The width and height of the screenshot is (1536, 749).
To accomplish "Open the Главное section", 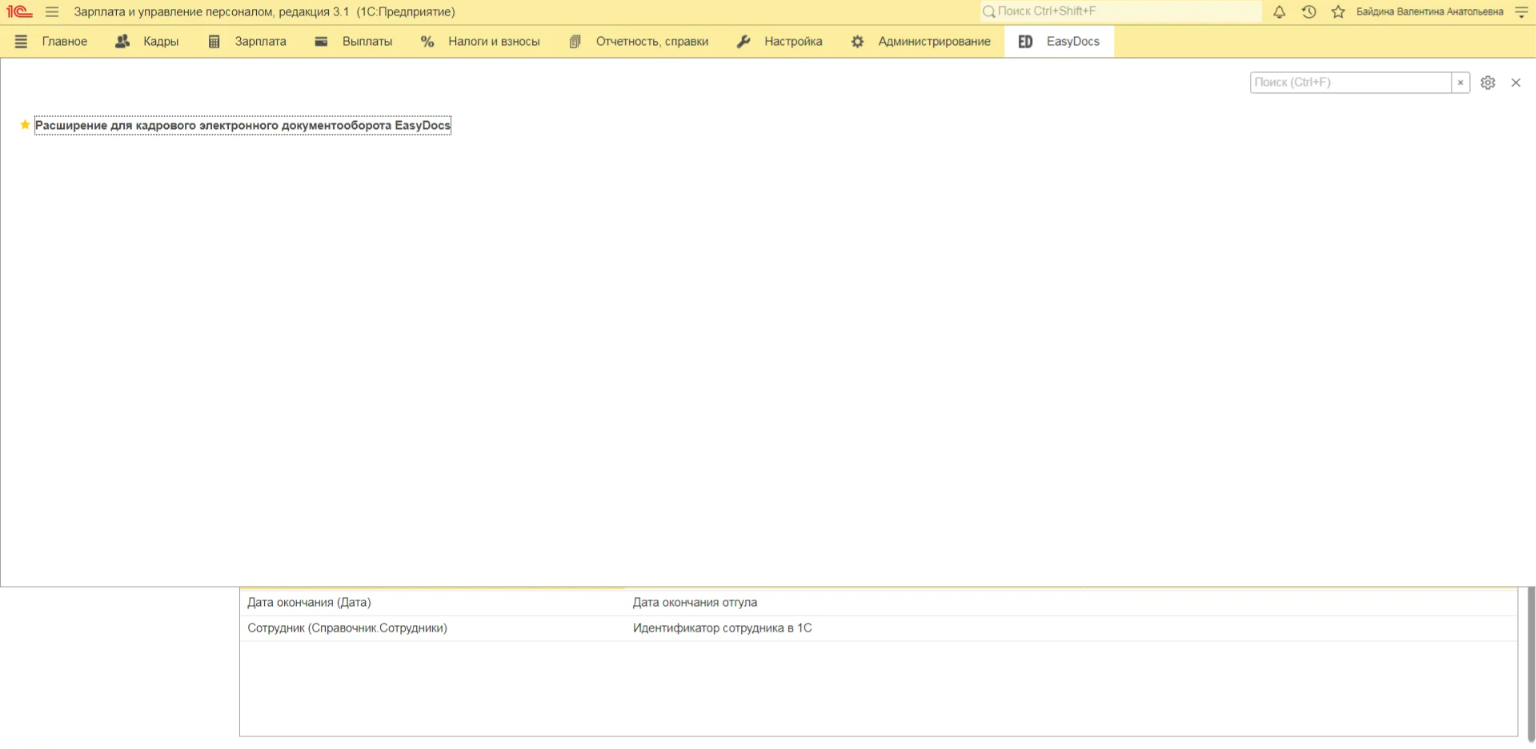I will tap(52, 42).
